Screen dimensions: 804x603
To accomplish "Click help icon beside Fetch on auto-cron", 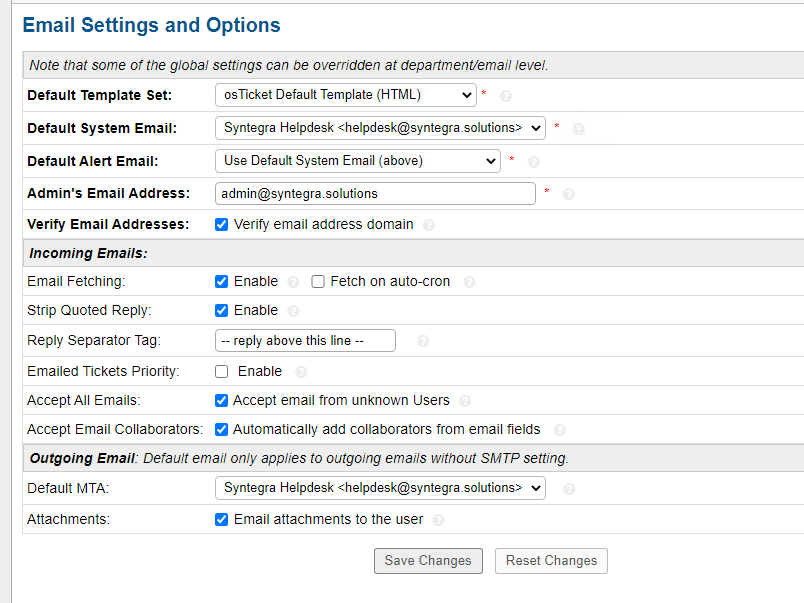I will tap(469, 282).
